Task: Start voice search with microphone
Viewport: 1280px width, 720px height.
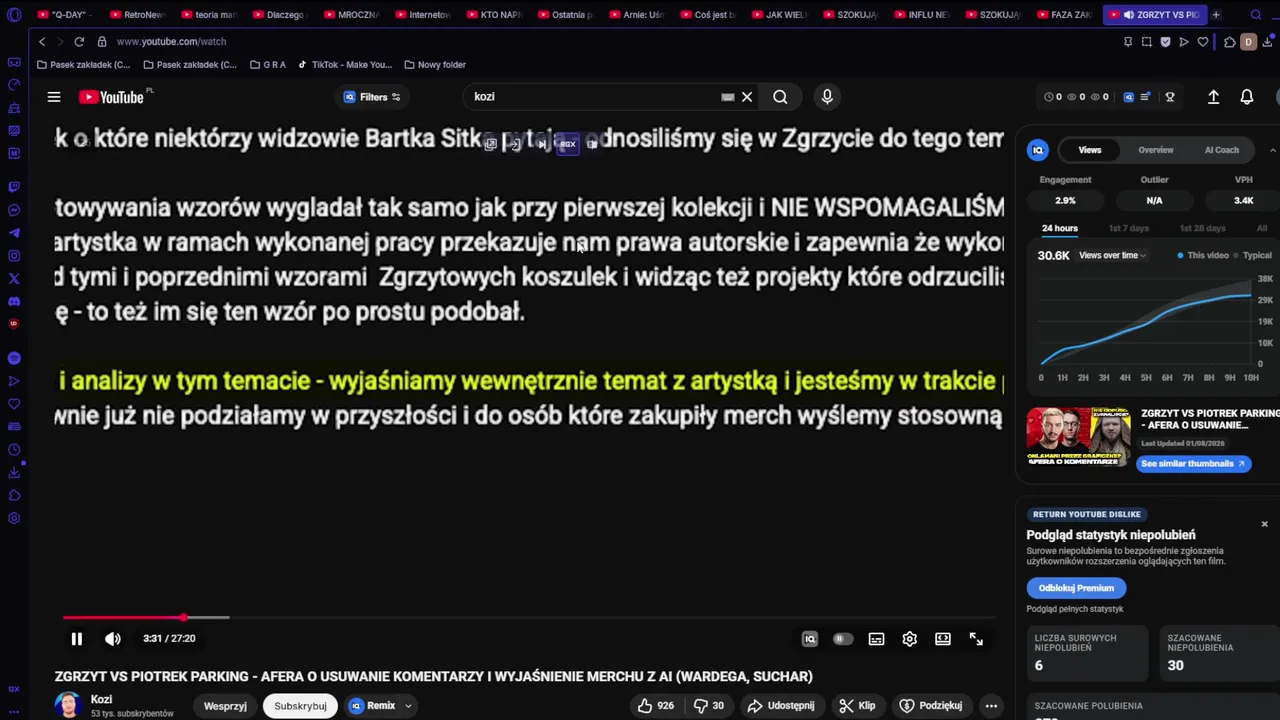Action: tap(827, 97)
